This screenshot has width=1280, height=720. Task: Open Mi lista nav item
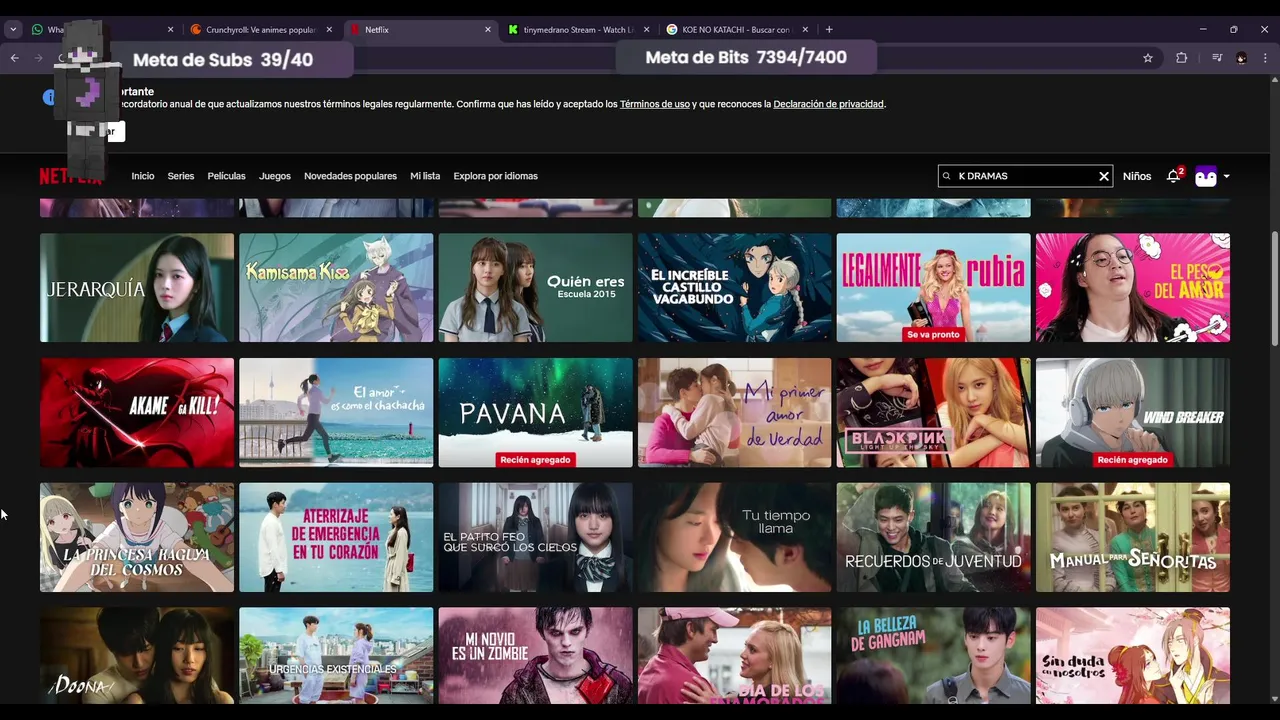click(425, 176)
